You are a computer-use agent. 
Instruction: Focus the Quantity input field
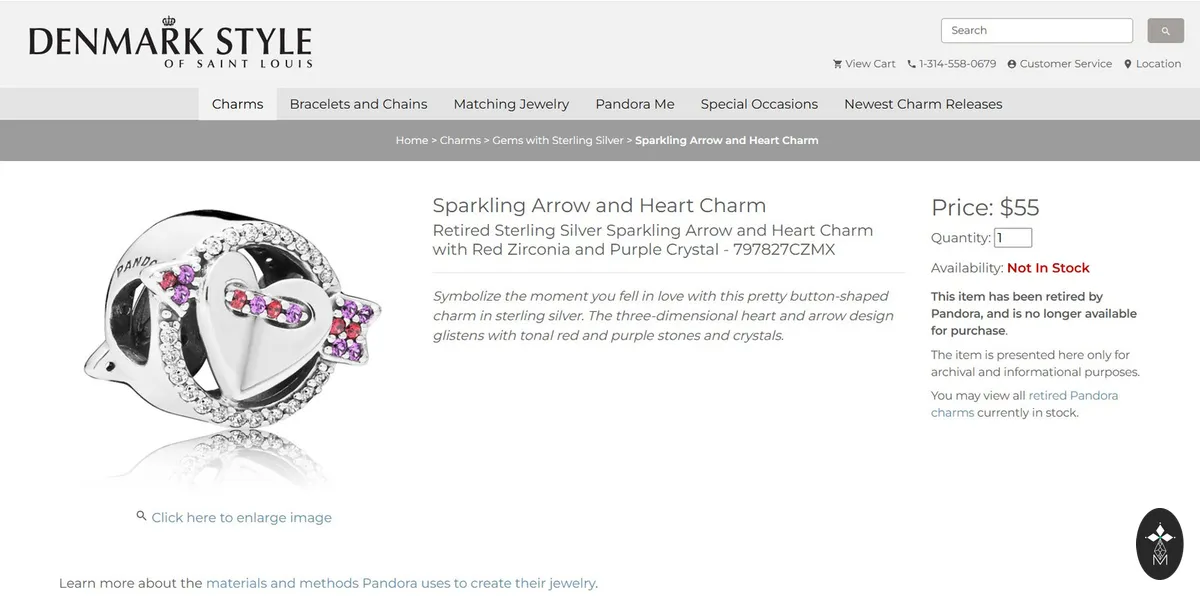1013,238
